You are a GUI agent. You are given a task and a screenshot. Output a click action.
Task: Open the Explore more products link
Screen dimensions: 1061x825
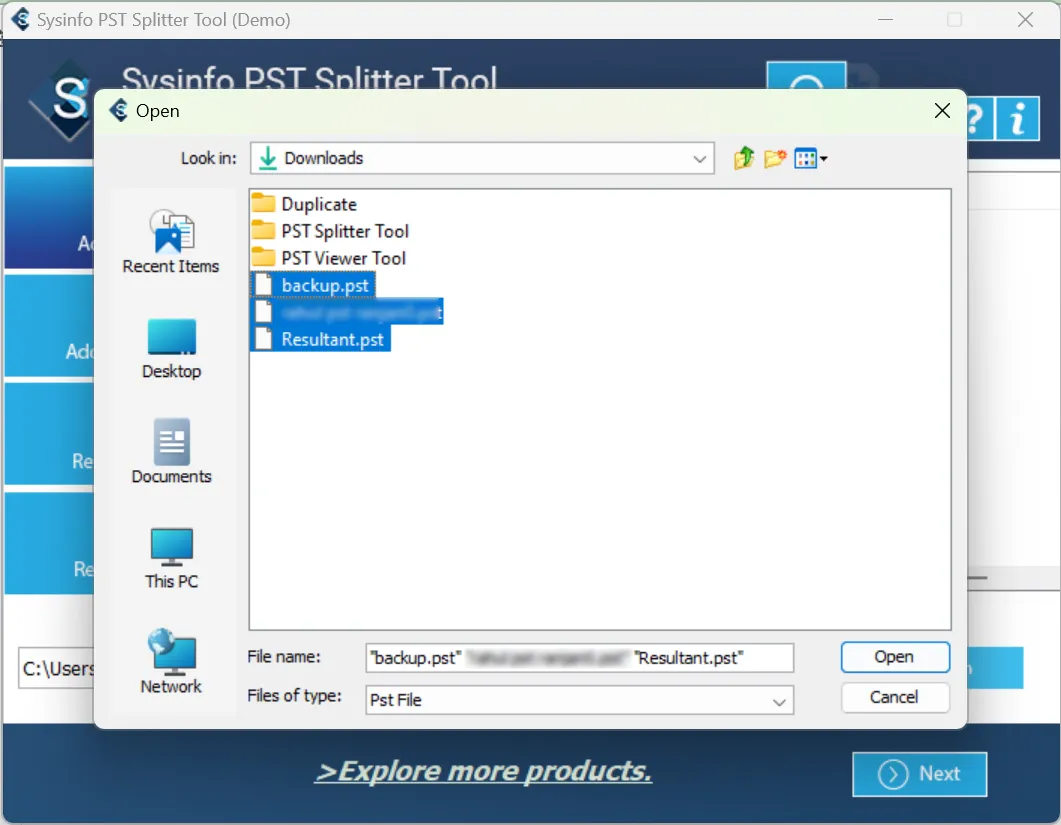coord(483,771)
